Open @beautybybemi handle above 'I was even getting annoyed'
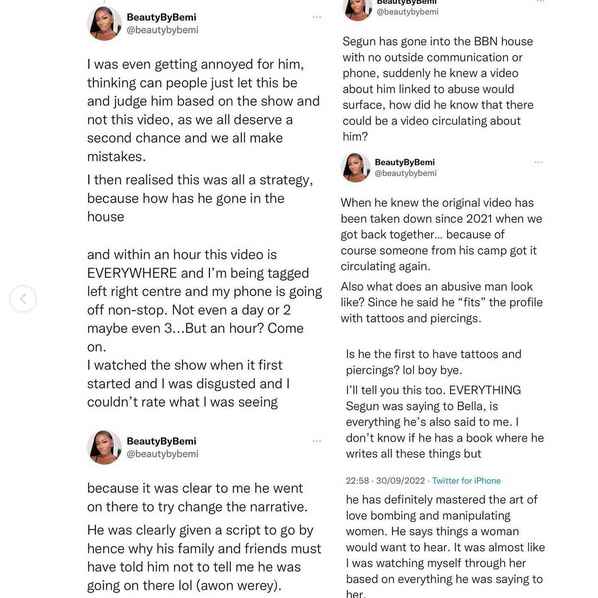The image size is (598, 598). click(162, 30)
